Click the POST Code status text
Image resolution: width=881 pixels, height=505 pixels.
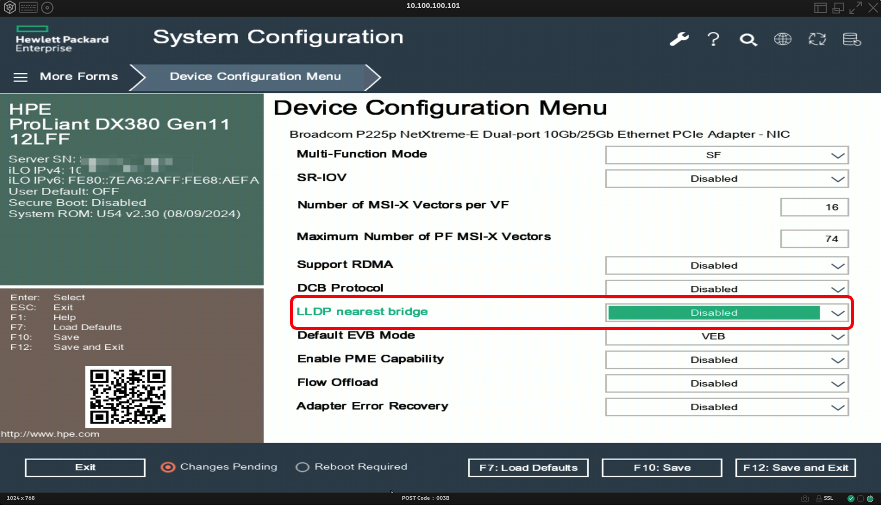pos(425,498)
